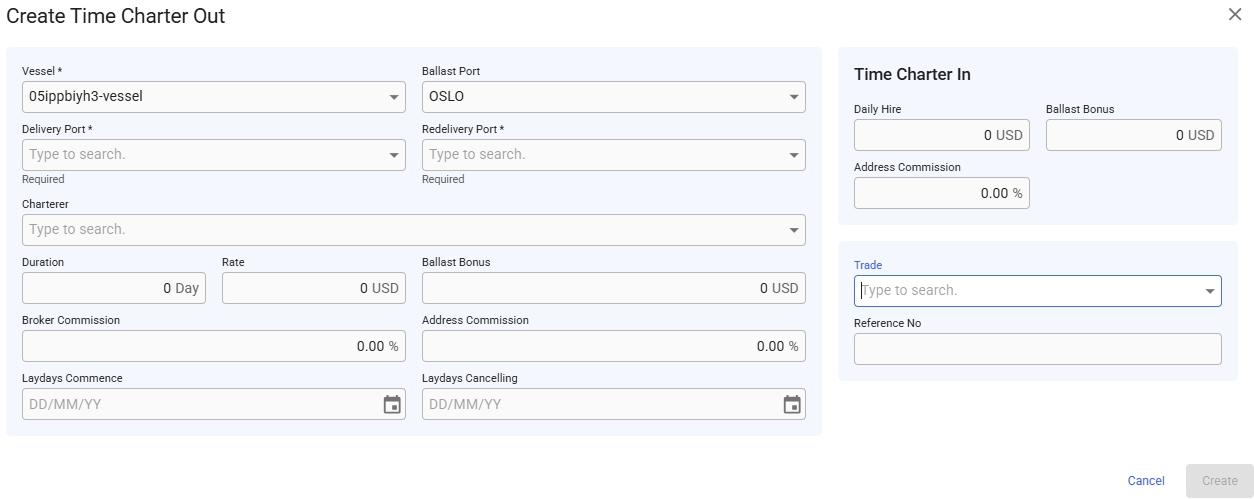Image resolution: width=1254 pixels, height=499 pixels.
Task: Click the Reference No text field
Action: click(x=1037, y=349)
